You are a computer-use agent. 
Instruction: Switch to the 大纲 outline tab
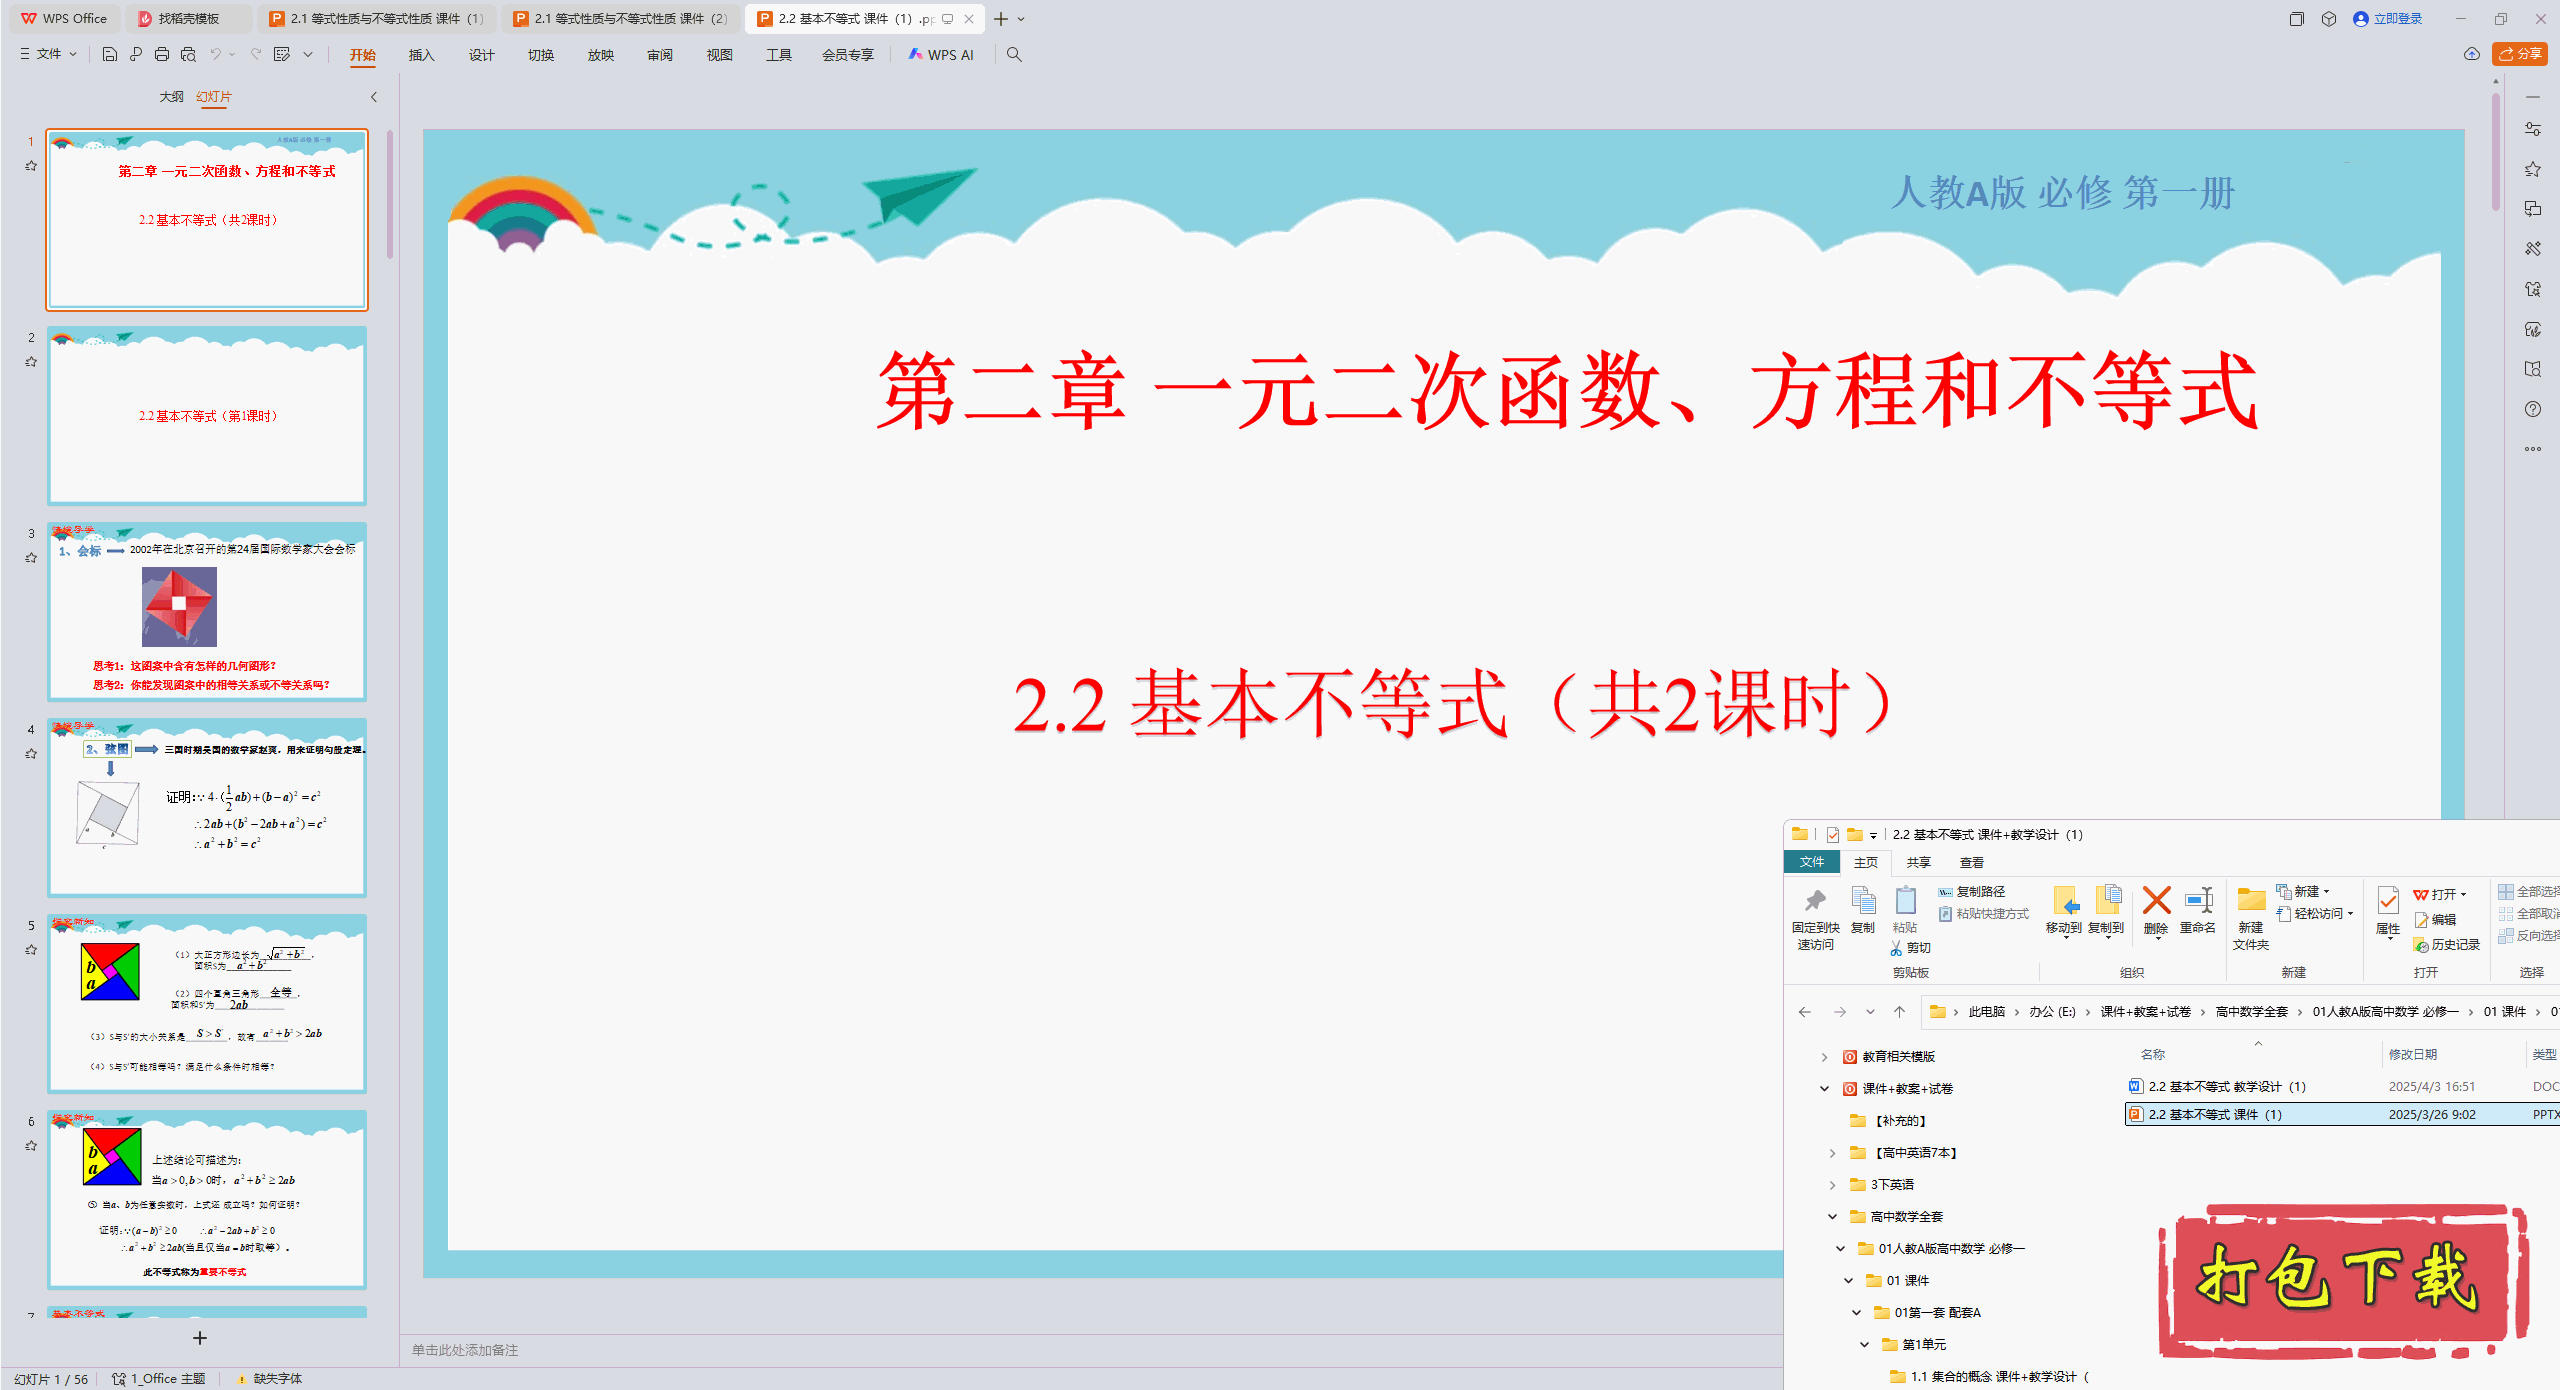tap(171, 97)
